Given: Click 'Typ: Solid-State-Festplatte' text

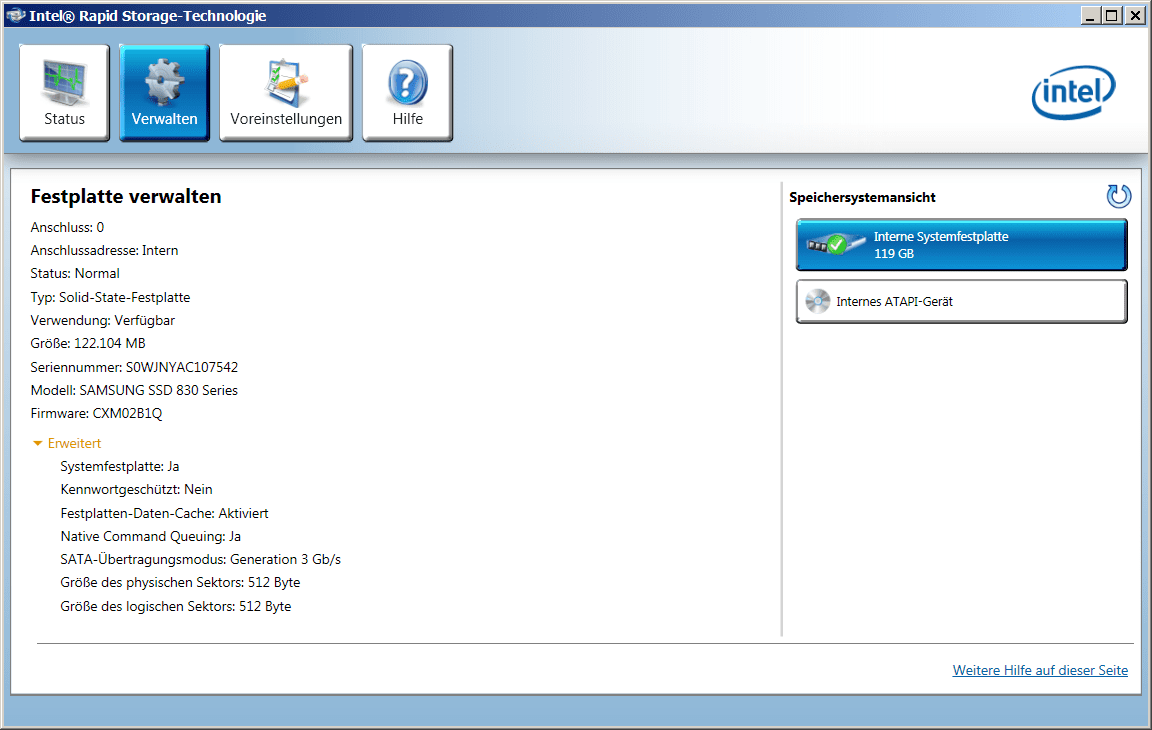Looking at the screenshot, I should tap(110, 297).
